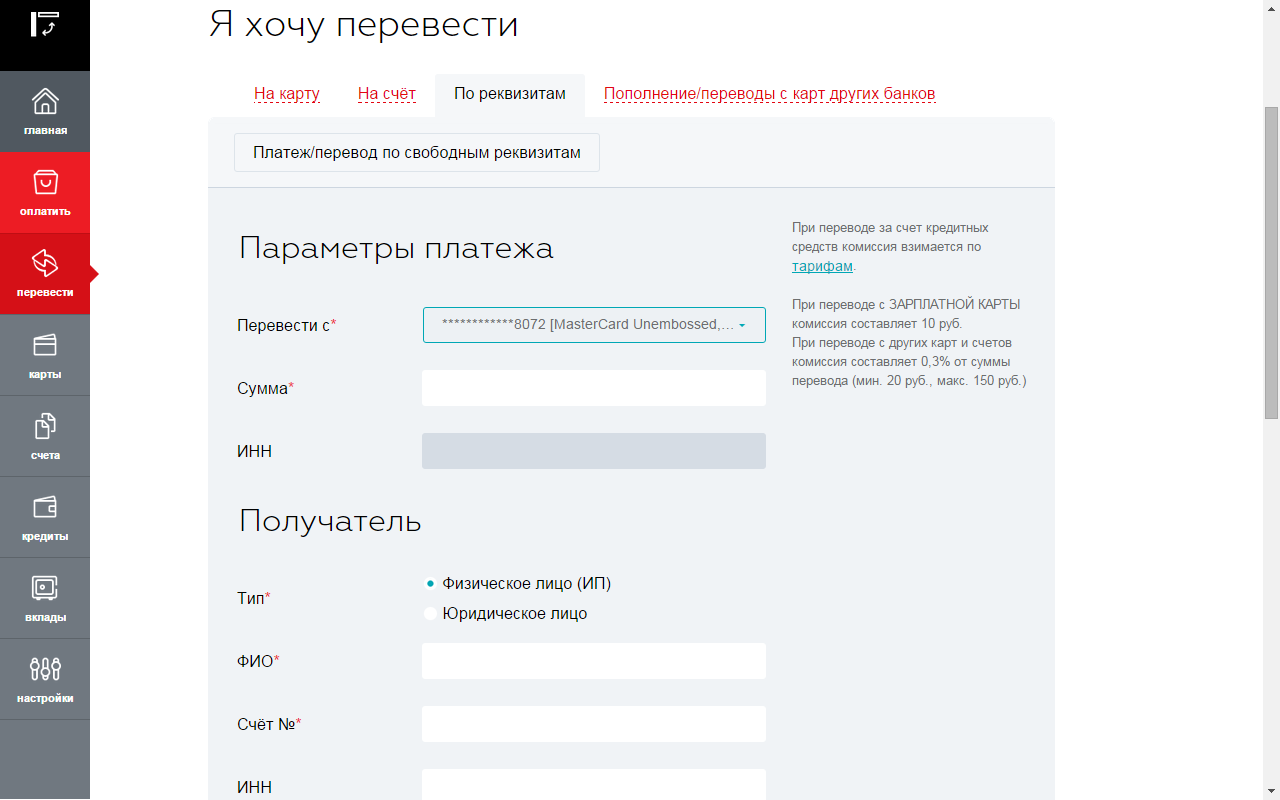Click the bank logo icon in top-left corner
This screenshot has height=800, width=1280.
coord(45,25)
